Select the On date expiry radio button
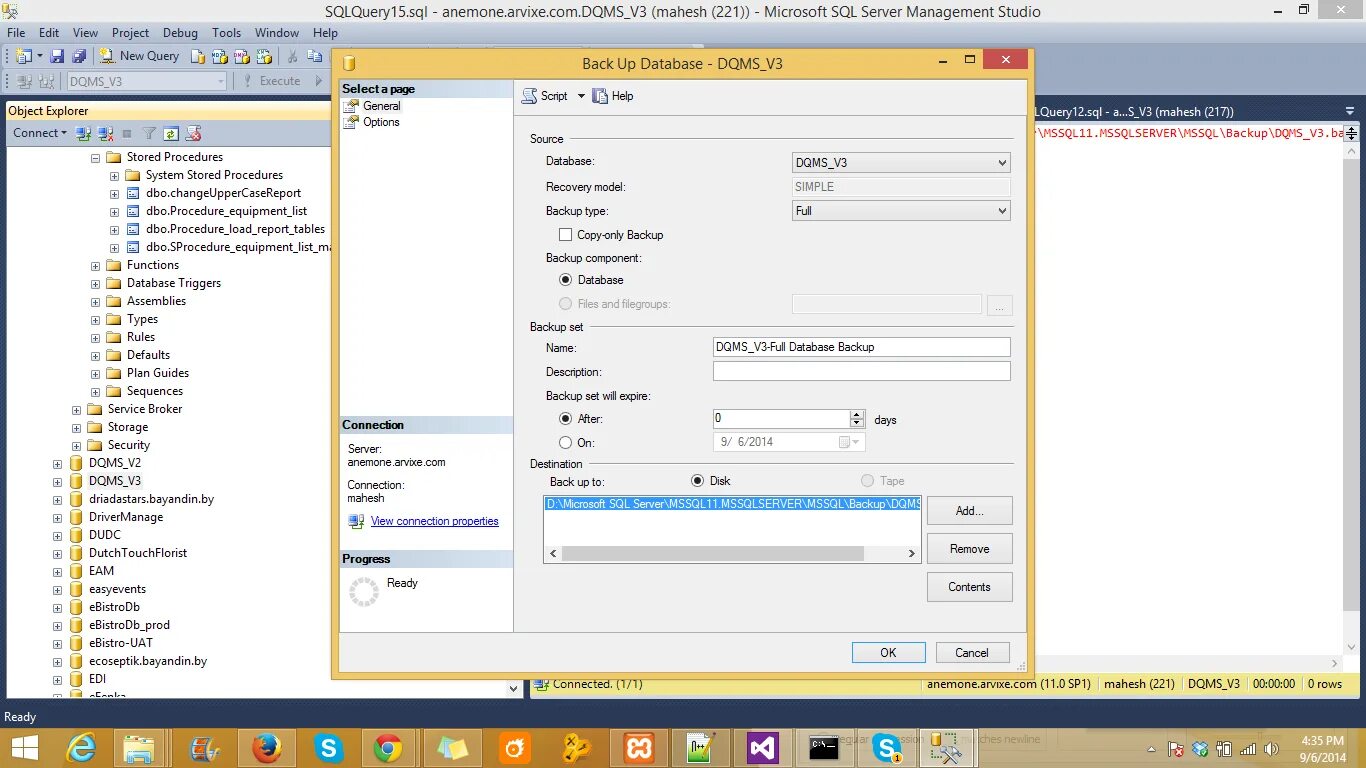The height and width of the screenshot is (768, 1366). (x=566, y=442)
